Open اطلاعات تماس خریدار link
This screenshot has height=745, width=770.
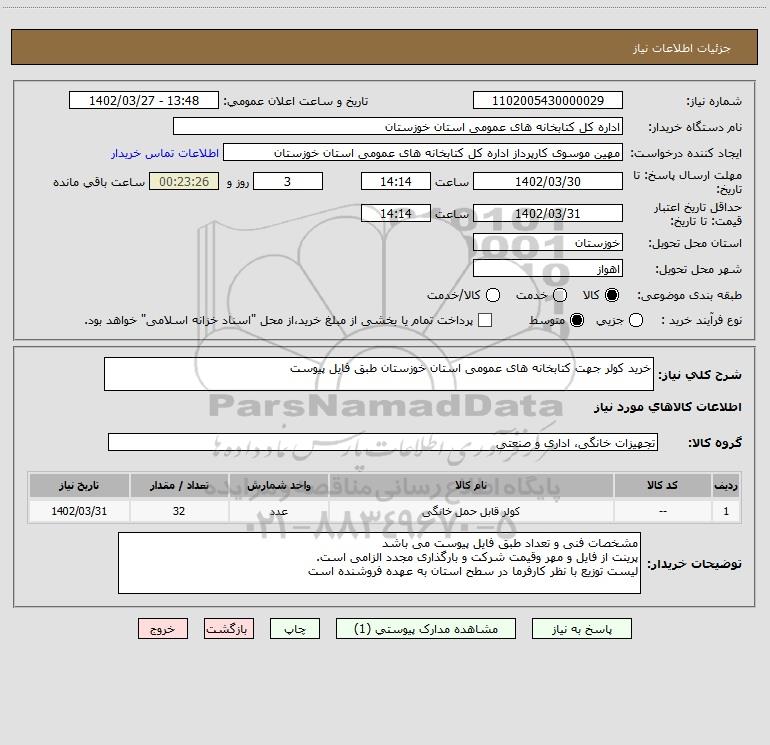165,153
